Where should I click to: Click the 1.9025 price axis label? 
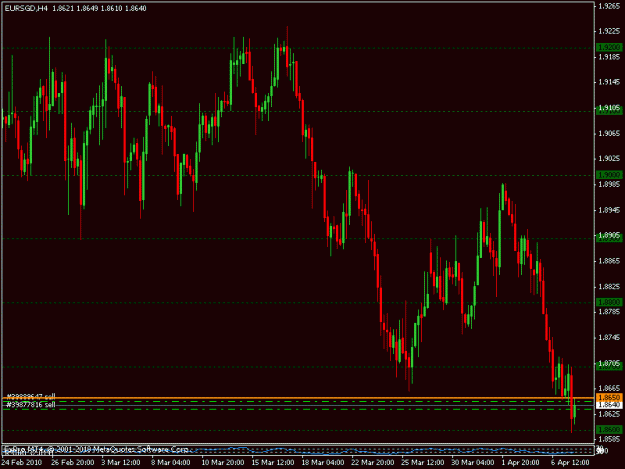click(610, 159)
